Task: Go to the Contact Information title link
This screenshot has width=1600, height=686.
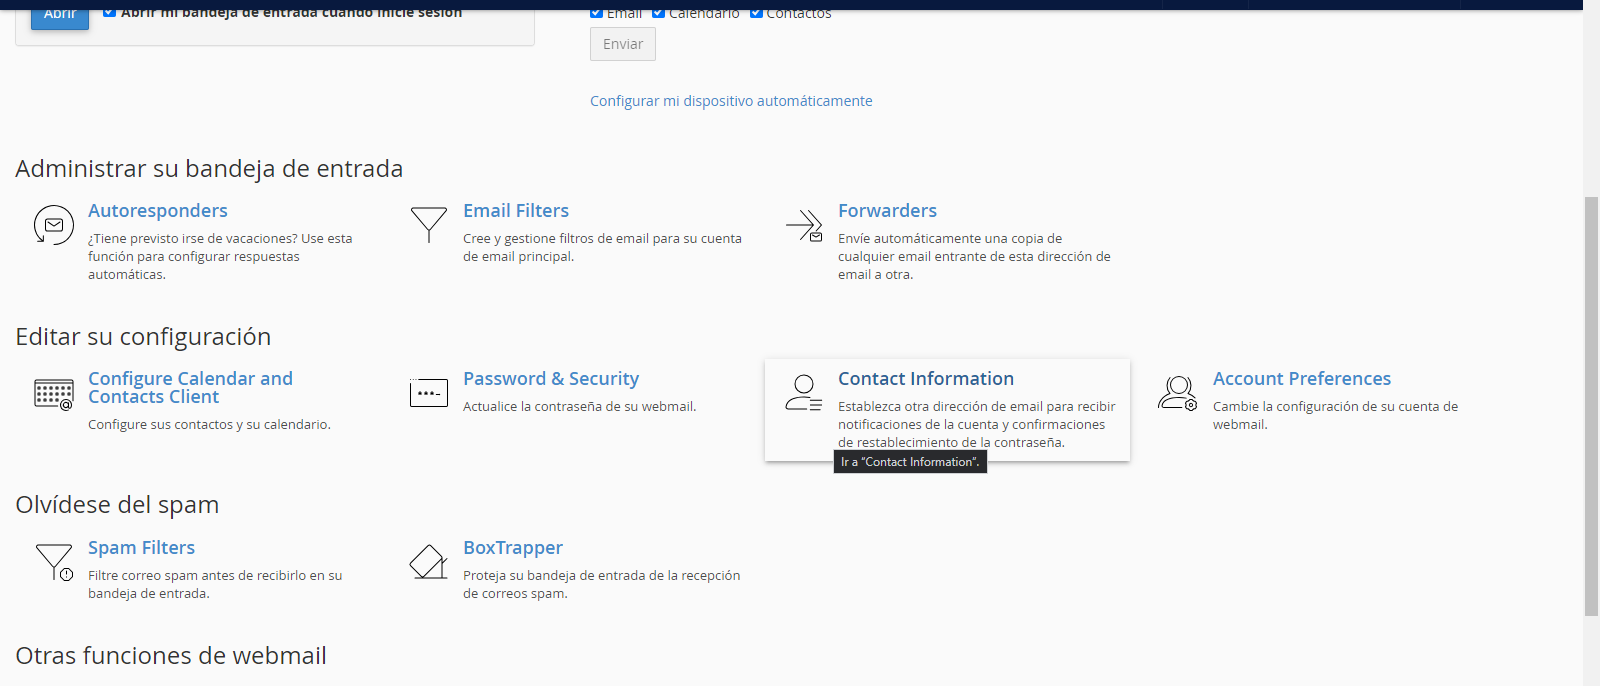Action: coord(926,379)
